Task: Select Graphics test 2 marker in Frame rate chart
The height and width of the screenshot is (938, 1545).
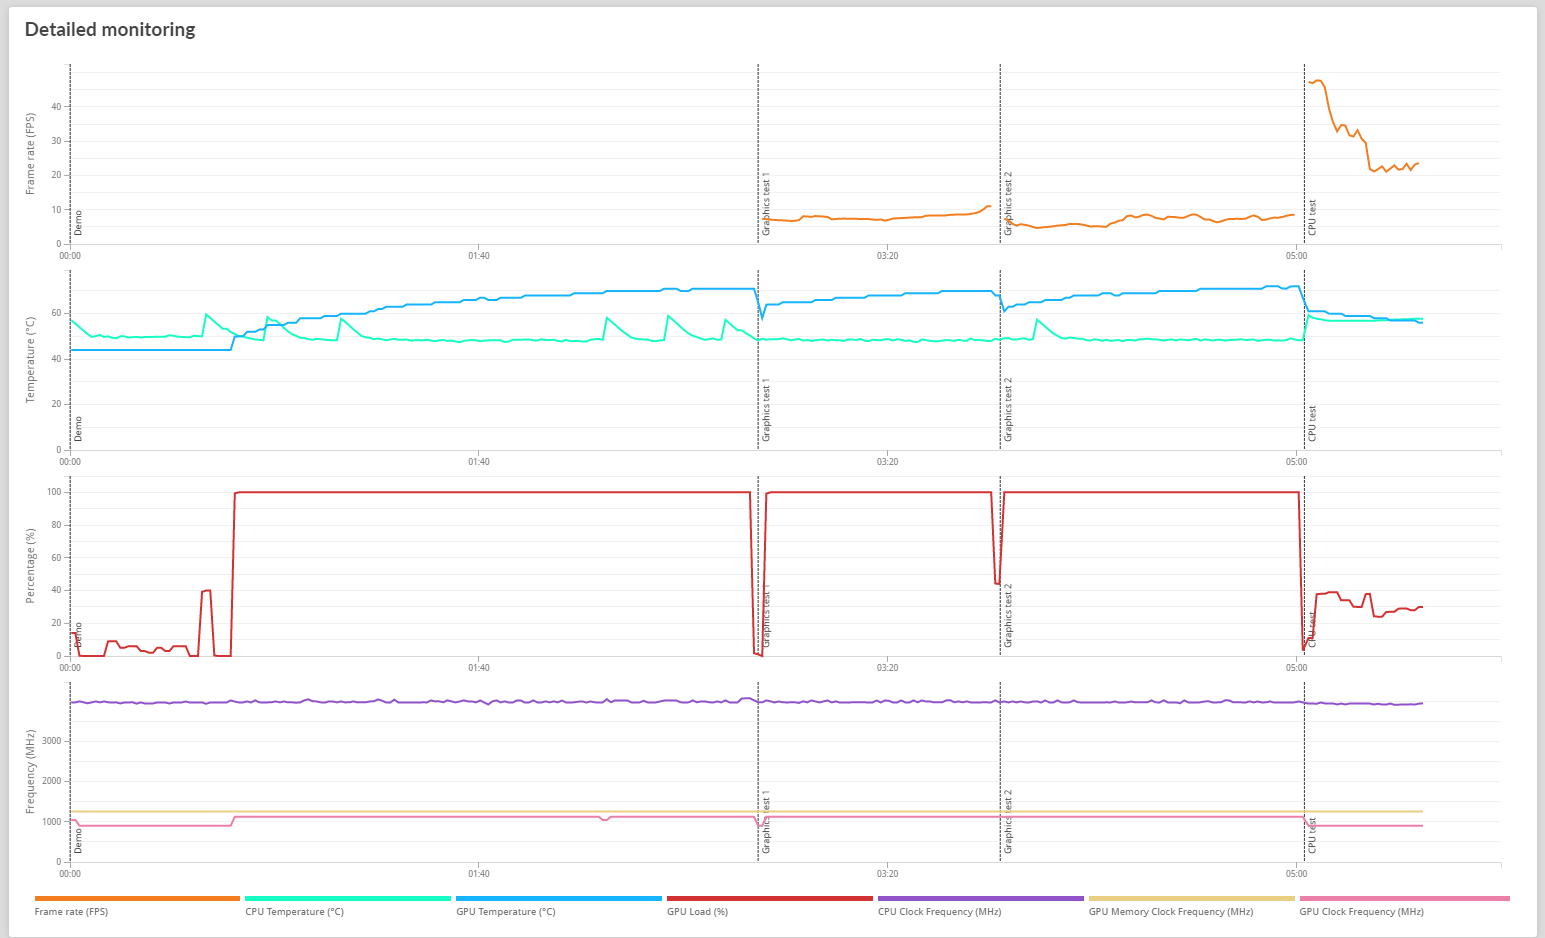Action: [x=1009, y=204]
